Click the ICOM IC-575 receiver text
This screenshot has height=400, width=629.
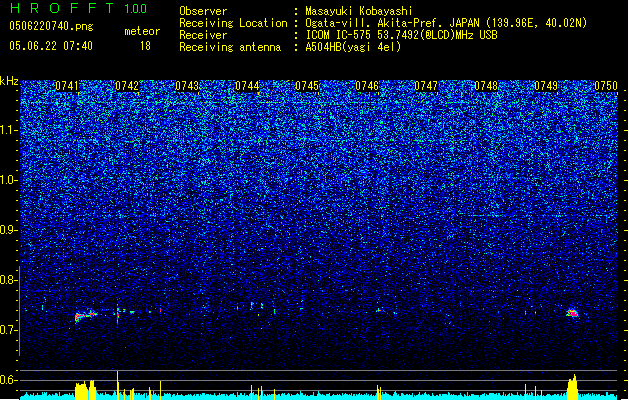point(401,35)
